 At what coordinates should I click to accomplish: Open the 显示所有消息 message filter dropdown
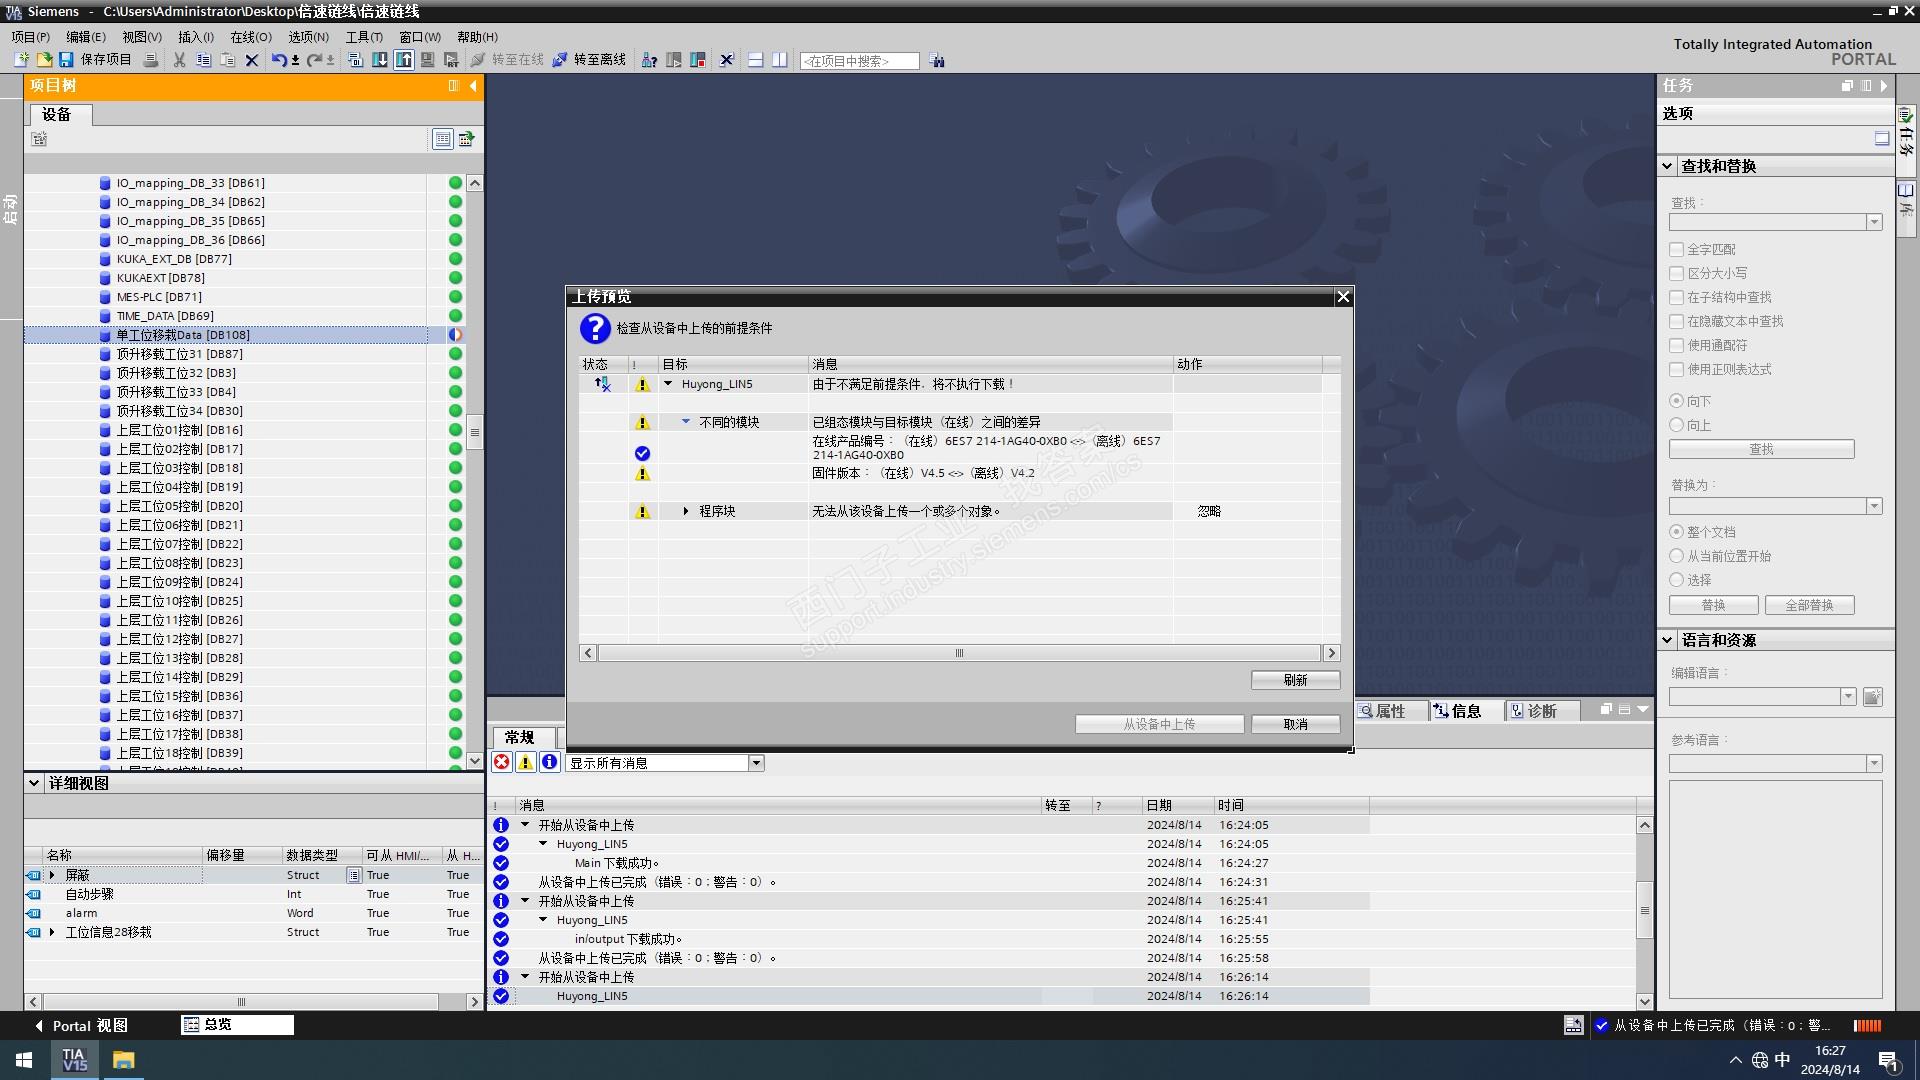coord(756,763)
